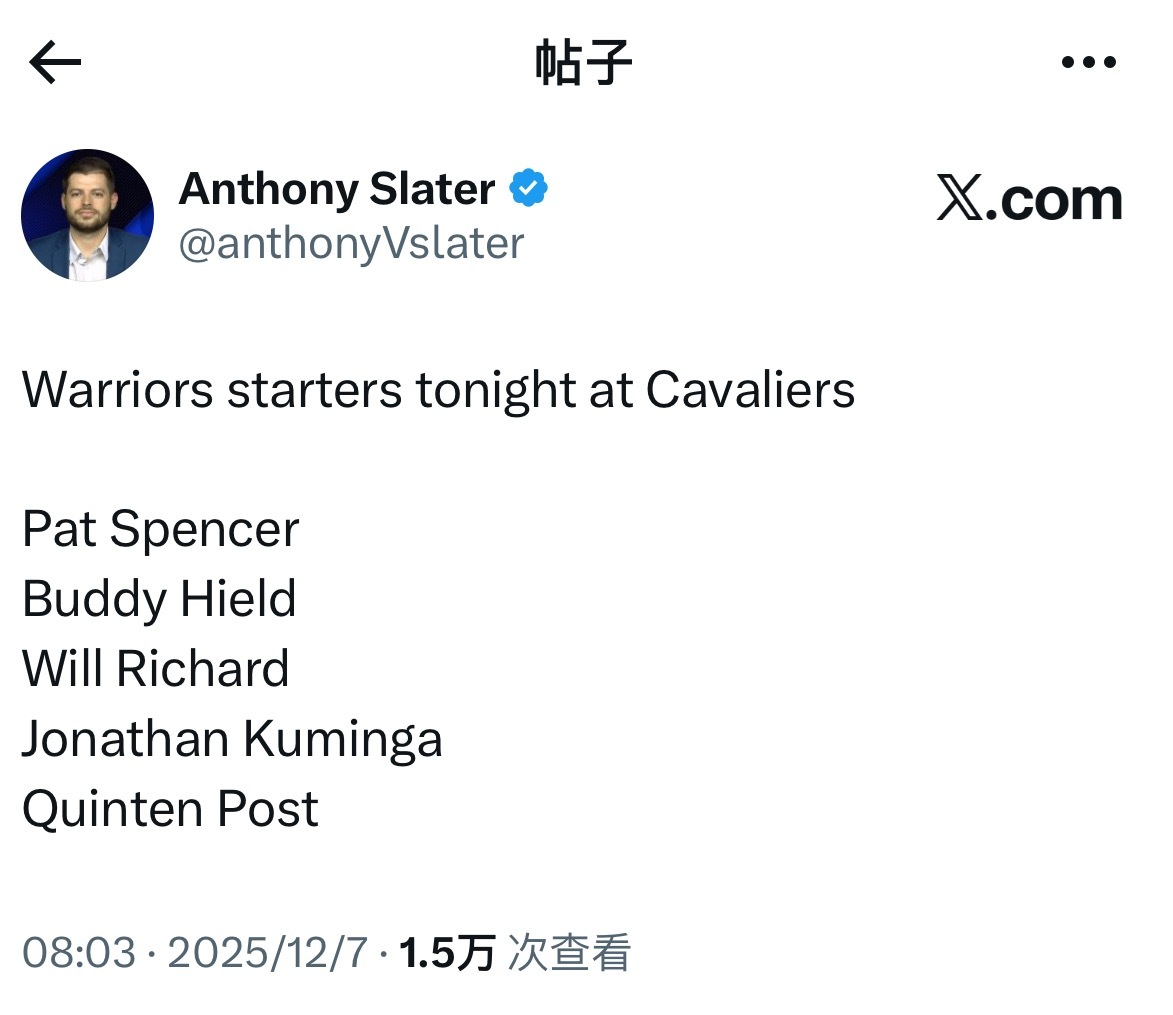This screenshot has width=1173, height=1015.
Task: Go back using the left arrow
Action: 55,61
